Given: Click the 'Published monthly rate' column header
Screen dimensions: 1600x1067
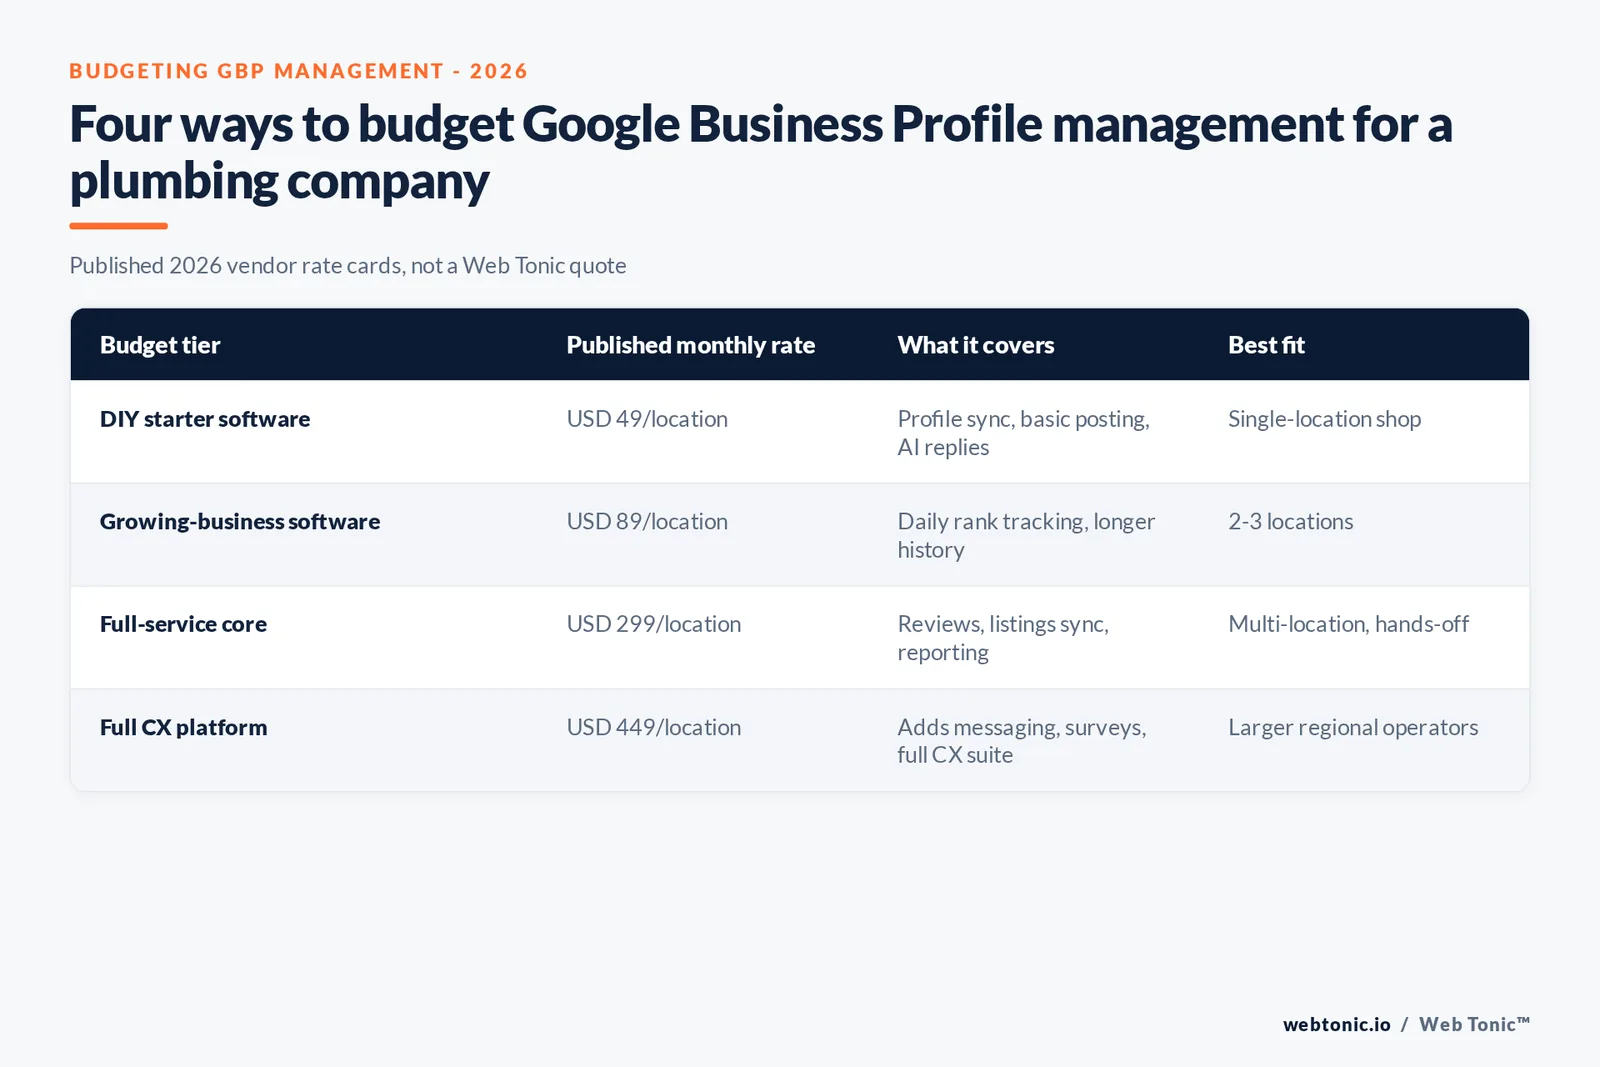Looking at the screenshot, I should 691,345.
